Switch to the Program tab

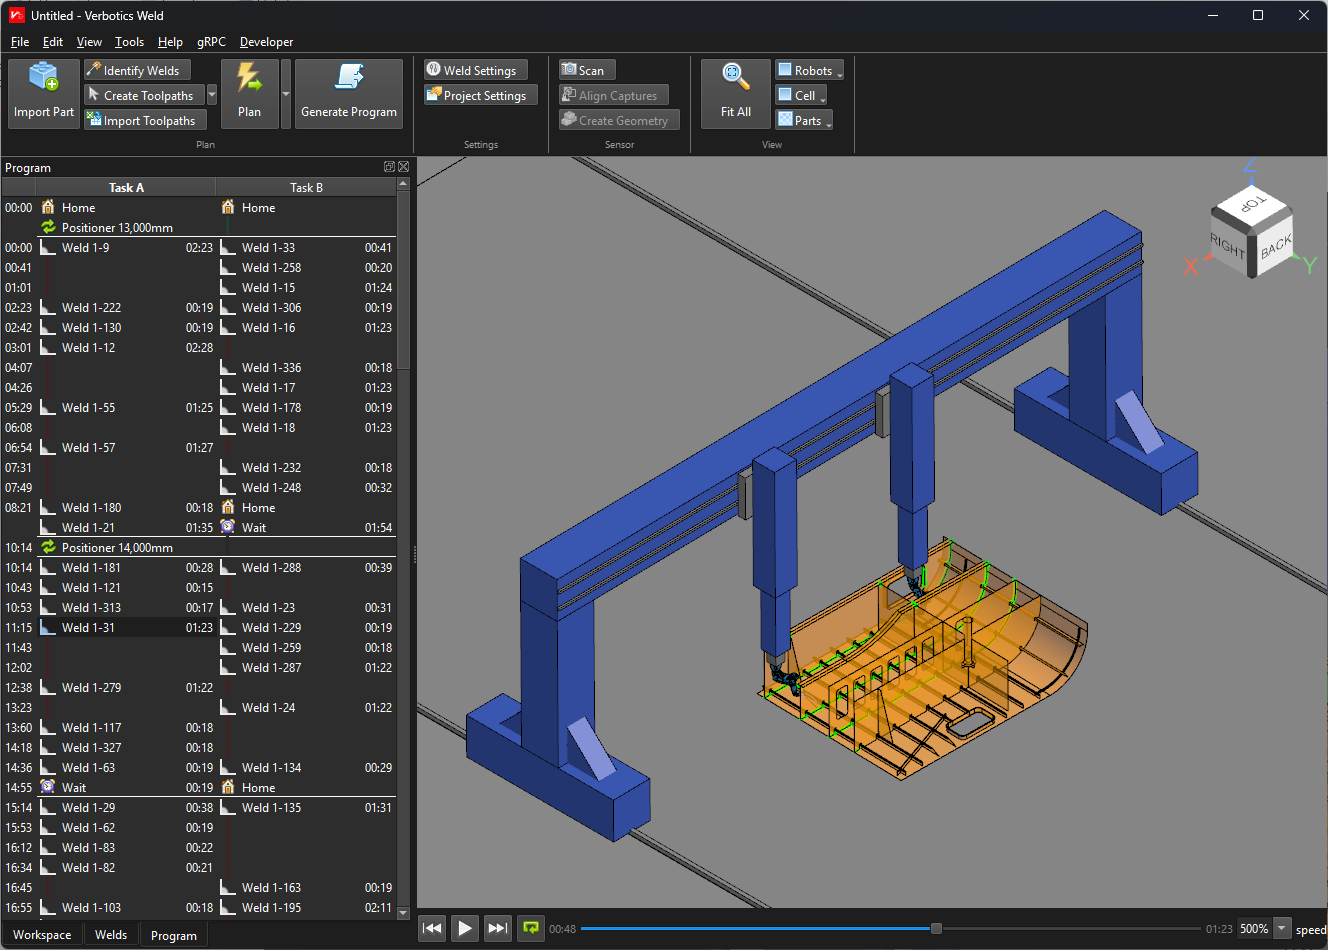pos(174,936)
